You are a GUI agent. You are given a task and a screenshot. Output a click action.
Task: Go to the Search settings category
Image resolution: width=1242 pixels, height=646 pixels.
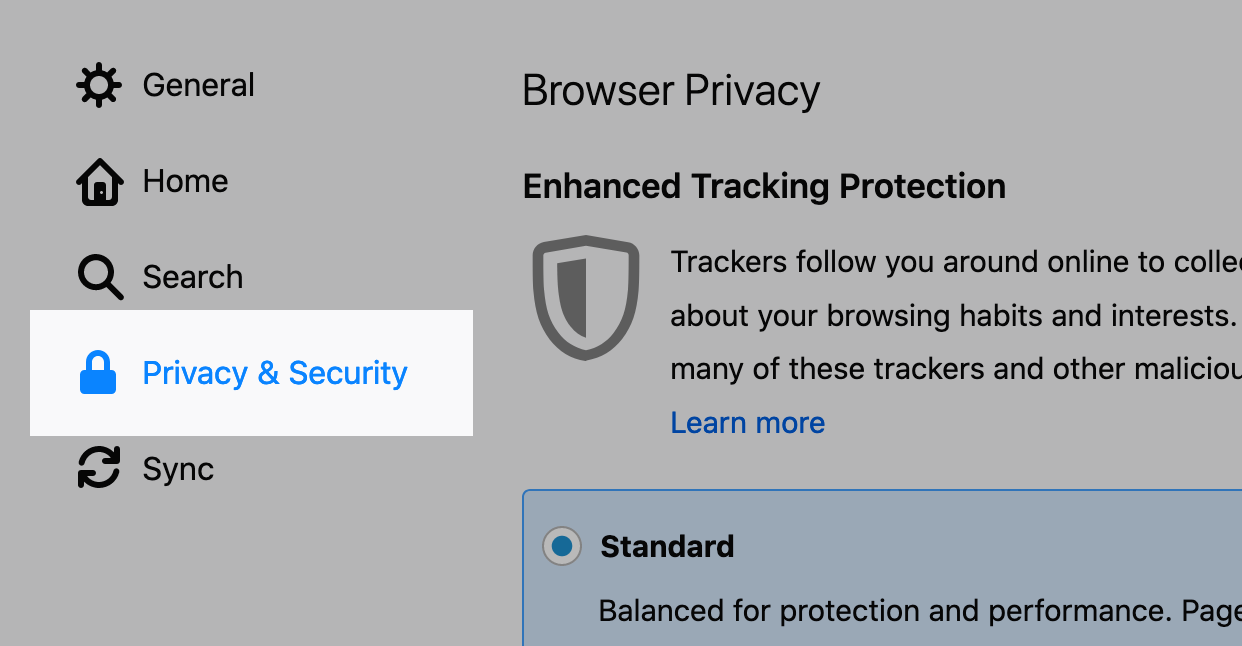(x=192, y=277)
